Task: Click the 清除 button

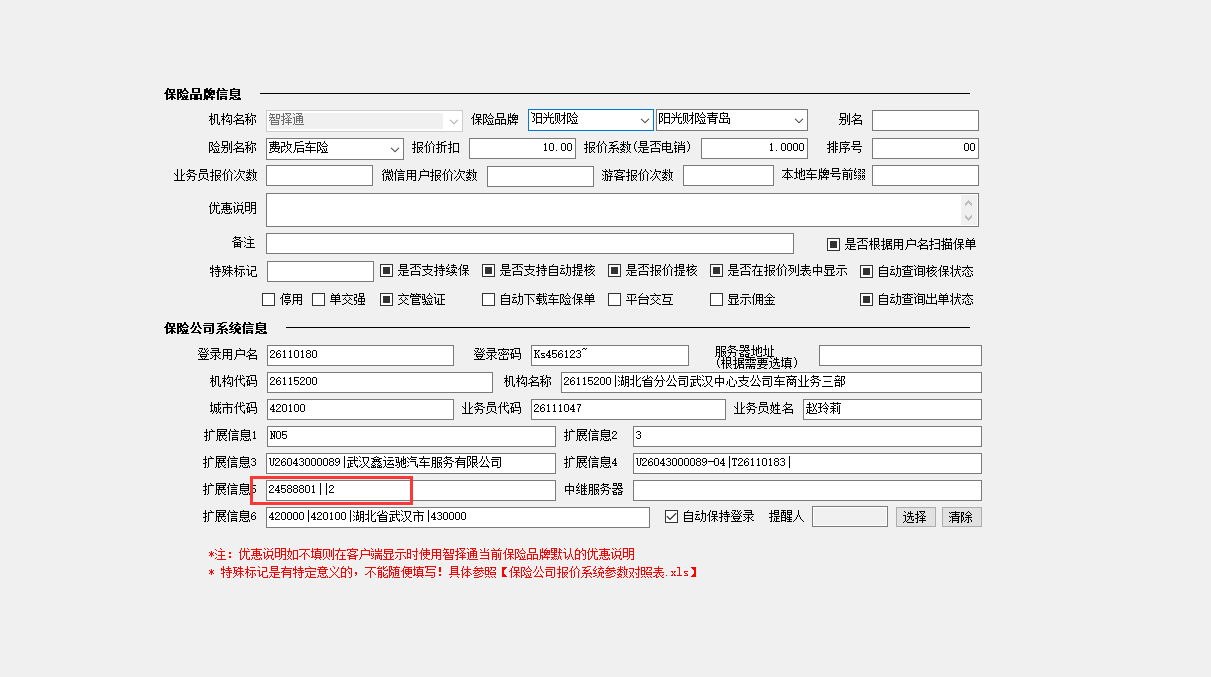Action: (x=961, y=517)
